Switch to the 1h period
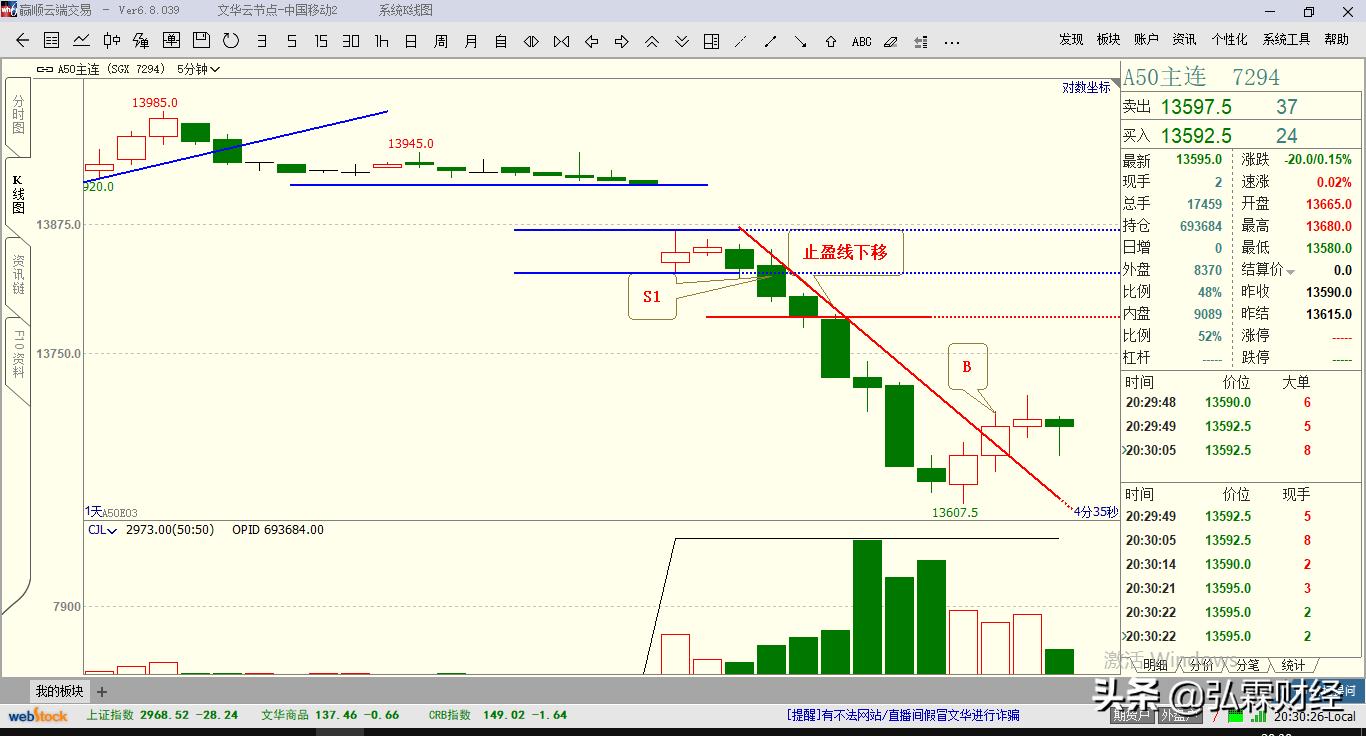Image resolution: width=1366 pixels, height=736 pixels. tap(381, 41)
